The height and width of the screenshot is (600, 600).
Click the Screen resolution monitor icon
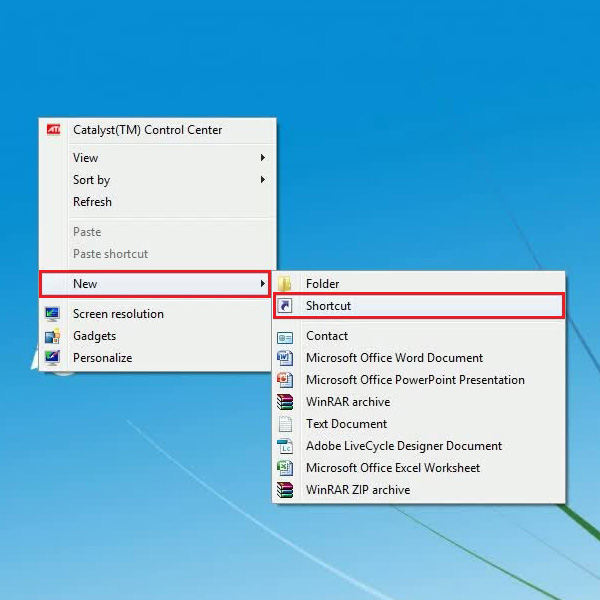pos(52,314)
